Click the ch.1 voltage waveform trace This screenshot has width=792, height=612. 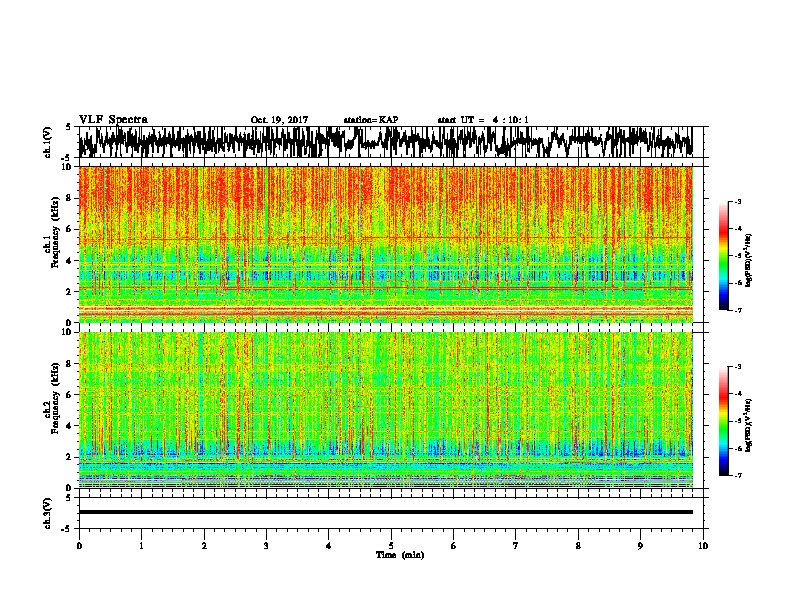385,142
